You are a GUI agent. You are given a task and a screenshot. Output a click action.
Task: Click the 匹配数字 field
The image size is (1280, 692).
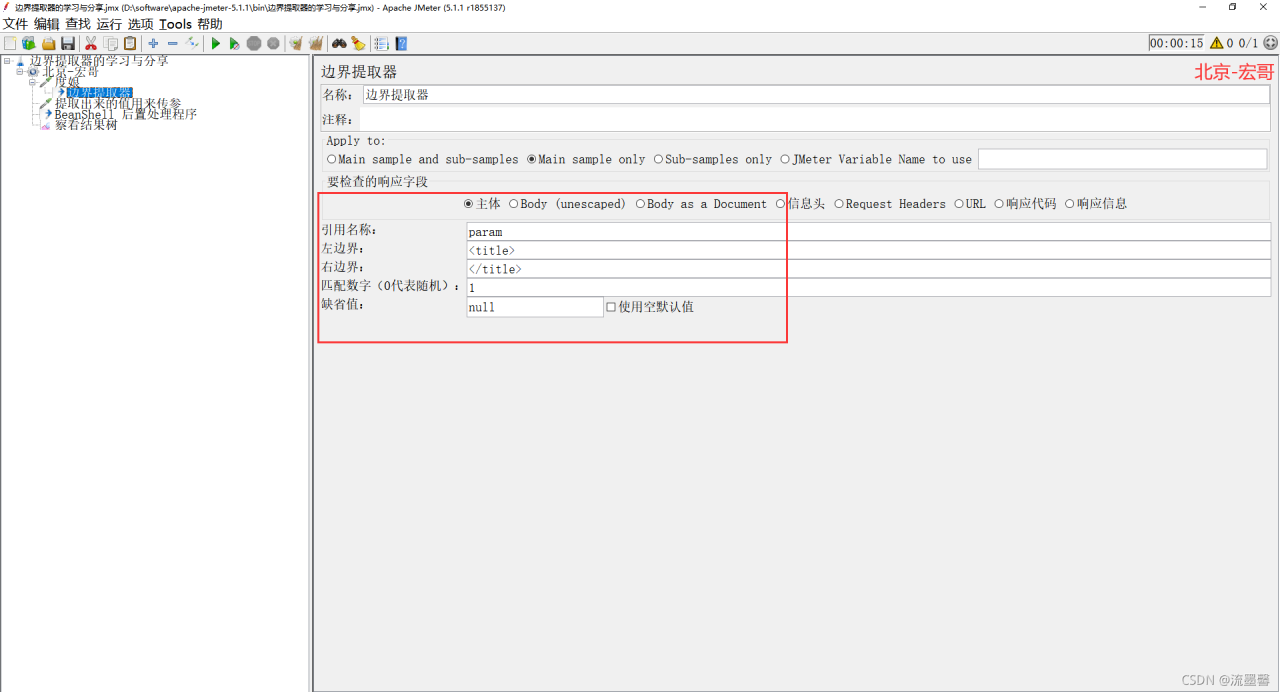pos(868,288)
